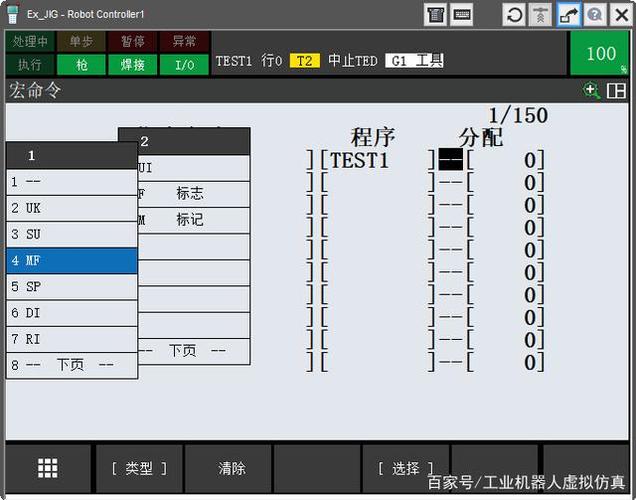
Task: Click the 执行 run indicator
Action: (30, 64)
